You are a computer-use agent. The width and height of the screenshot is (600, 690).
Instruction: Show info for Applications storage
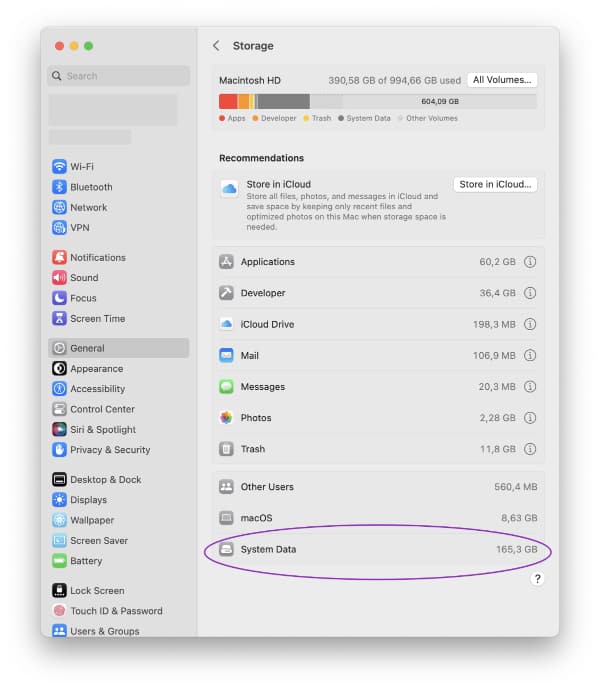click(530, 262)
